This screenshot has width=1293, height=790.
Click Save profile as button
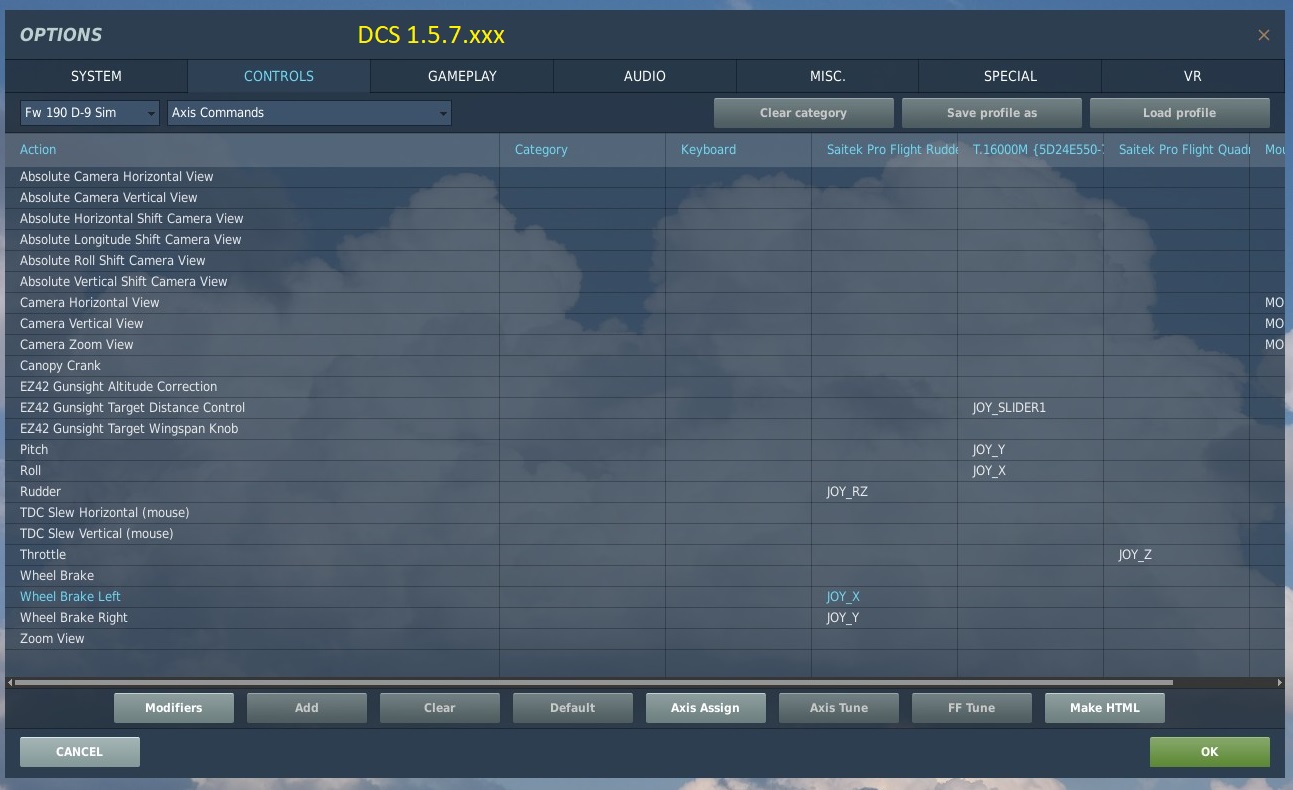[x=992, y=113]
